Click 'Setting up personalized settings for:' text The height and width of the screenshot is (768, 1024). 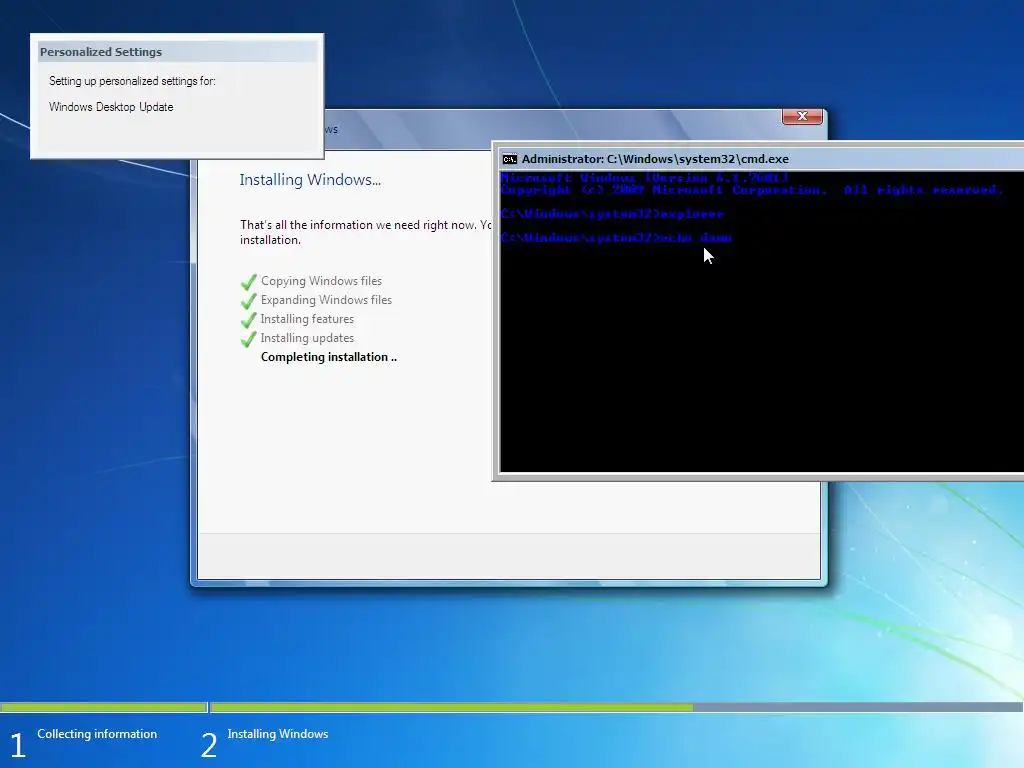(x=132, y=81)
